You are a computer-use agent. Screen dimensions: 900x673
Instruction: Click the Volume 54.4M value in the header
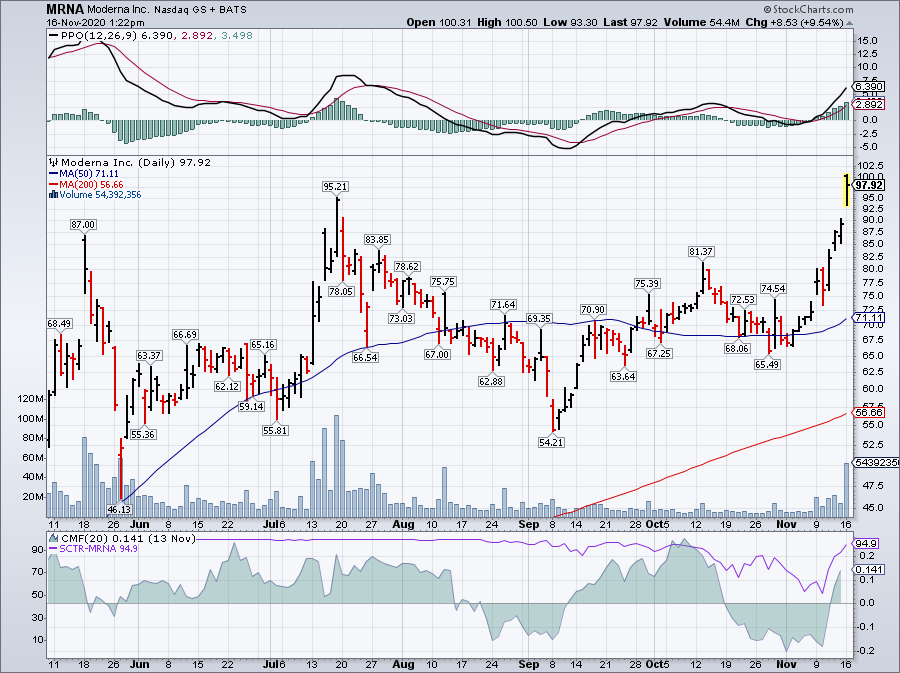click(701, 23)
